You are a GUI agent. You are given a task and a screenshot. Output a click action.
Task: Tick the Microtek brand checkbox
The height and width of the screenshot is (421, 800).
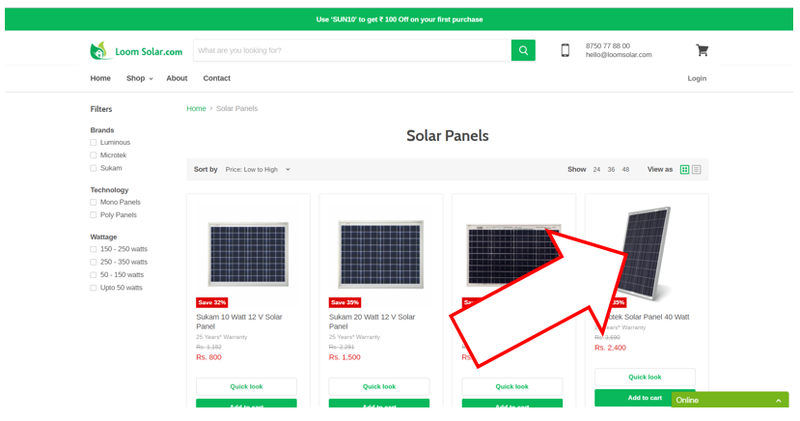pos(94,155)
